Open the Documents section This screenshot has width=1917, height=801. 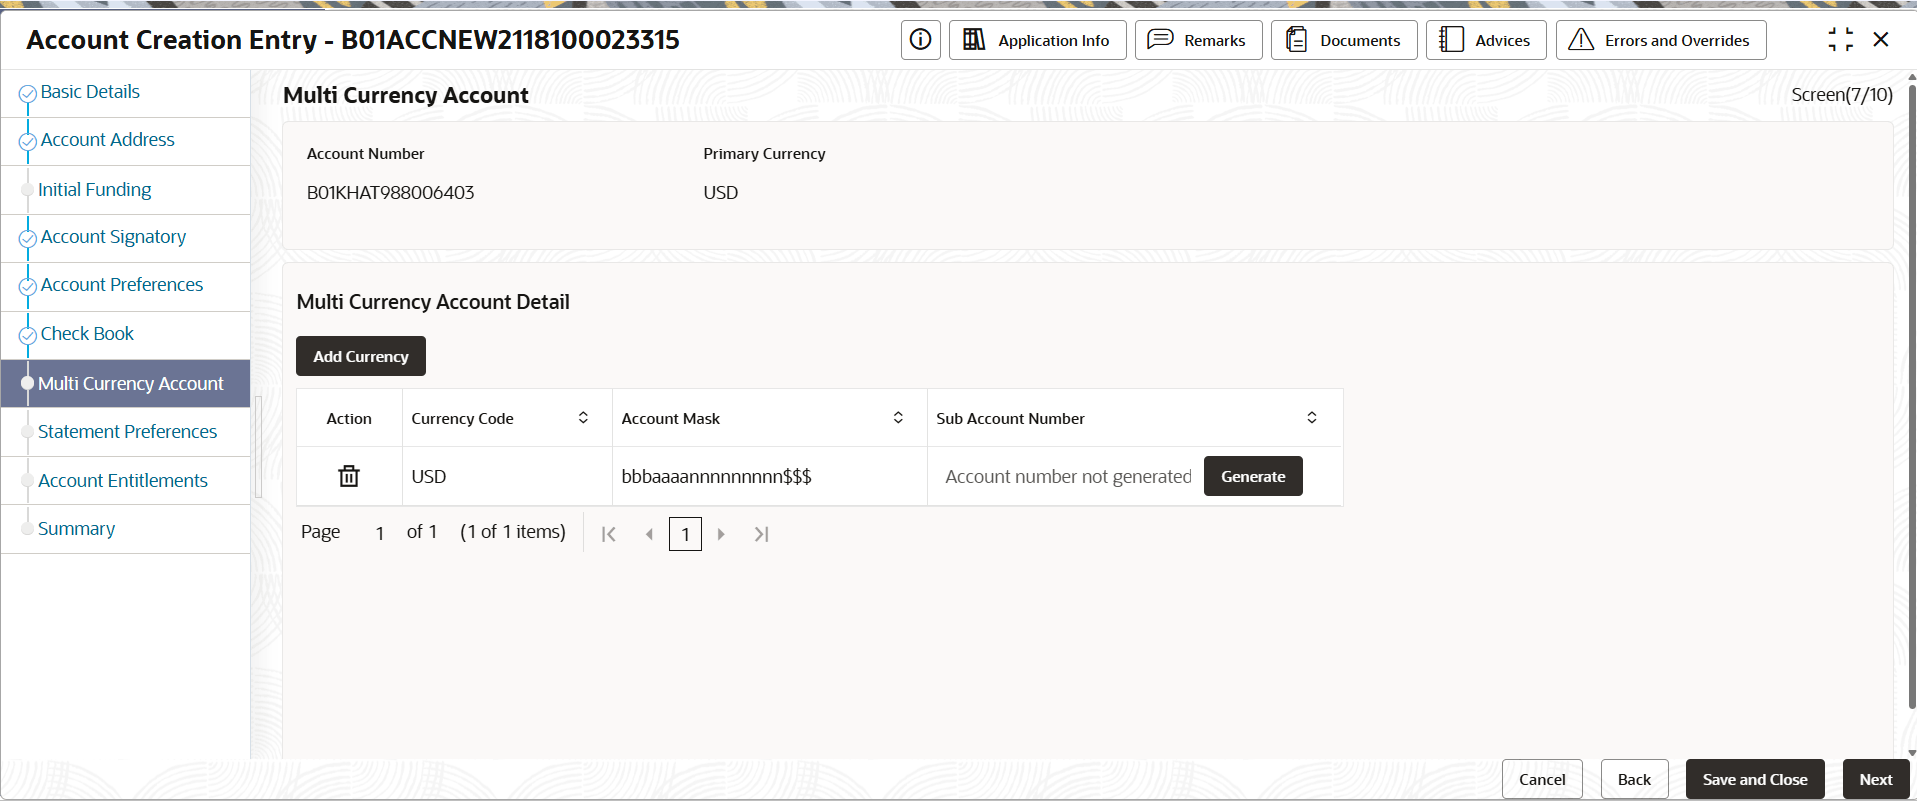coord(1344,40)
